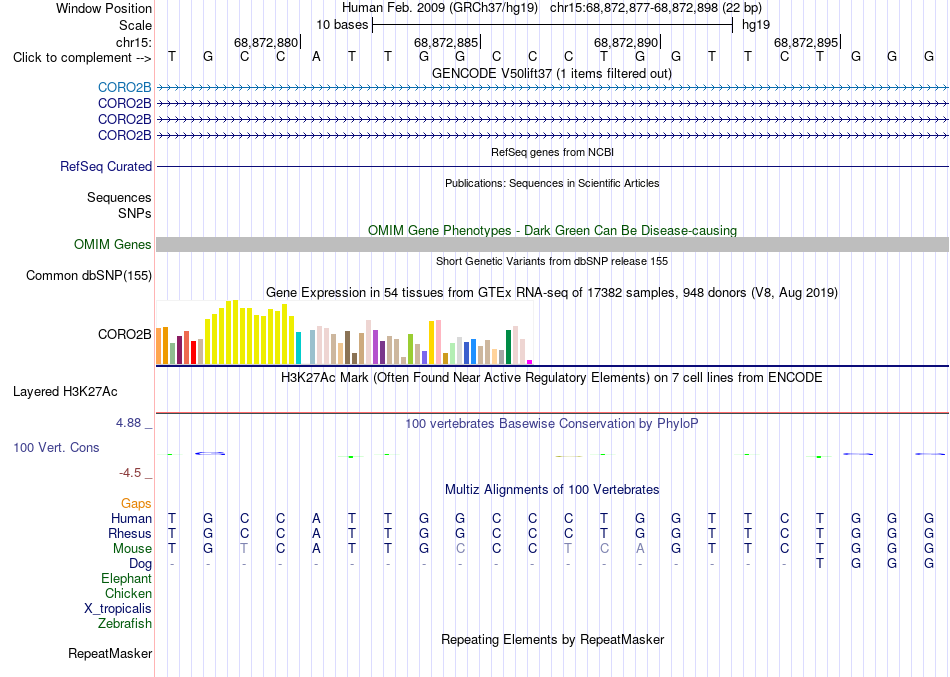Select the Layered H3K27Ac track label
This screenshot has height=677, width=950.
(65, 392)
